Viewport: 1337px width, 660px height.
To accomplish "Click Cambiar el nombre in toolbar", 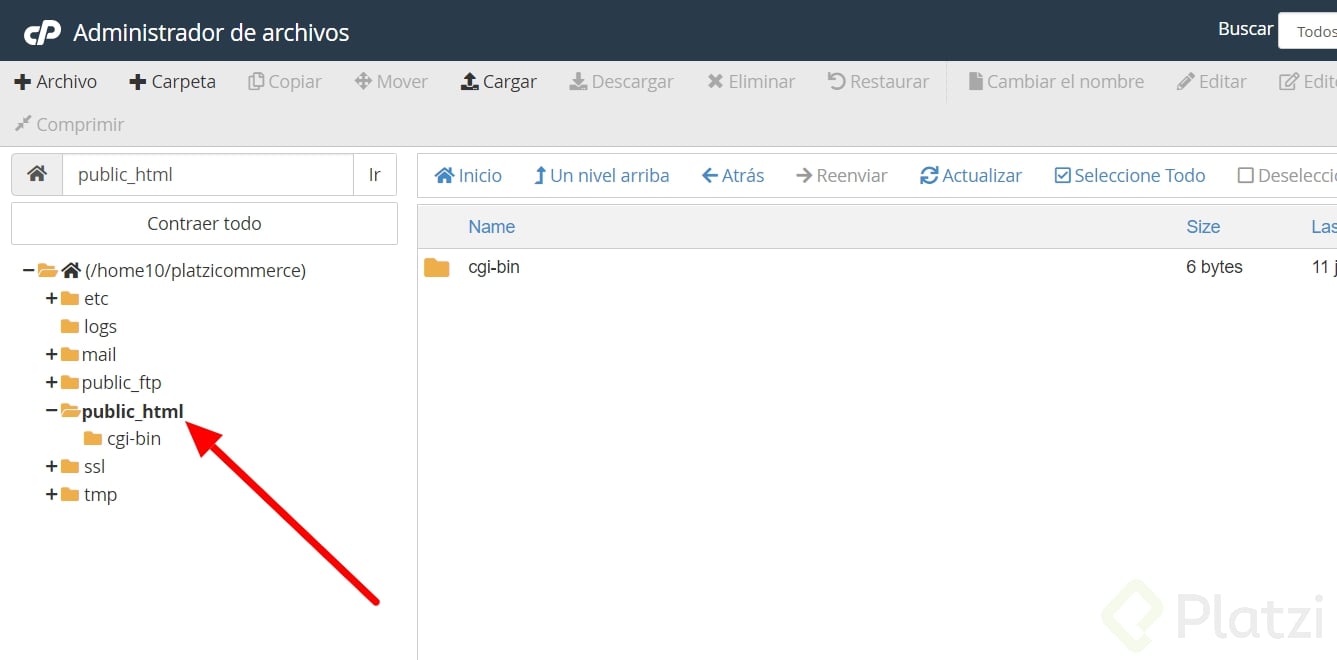I will click(x=1056, y=82).
